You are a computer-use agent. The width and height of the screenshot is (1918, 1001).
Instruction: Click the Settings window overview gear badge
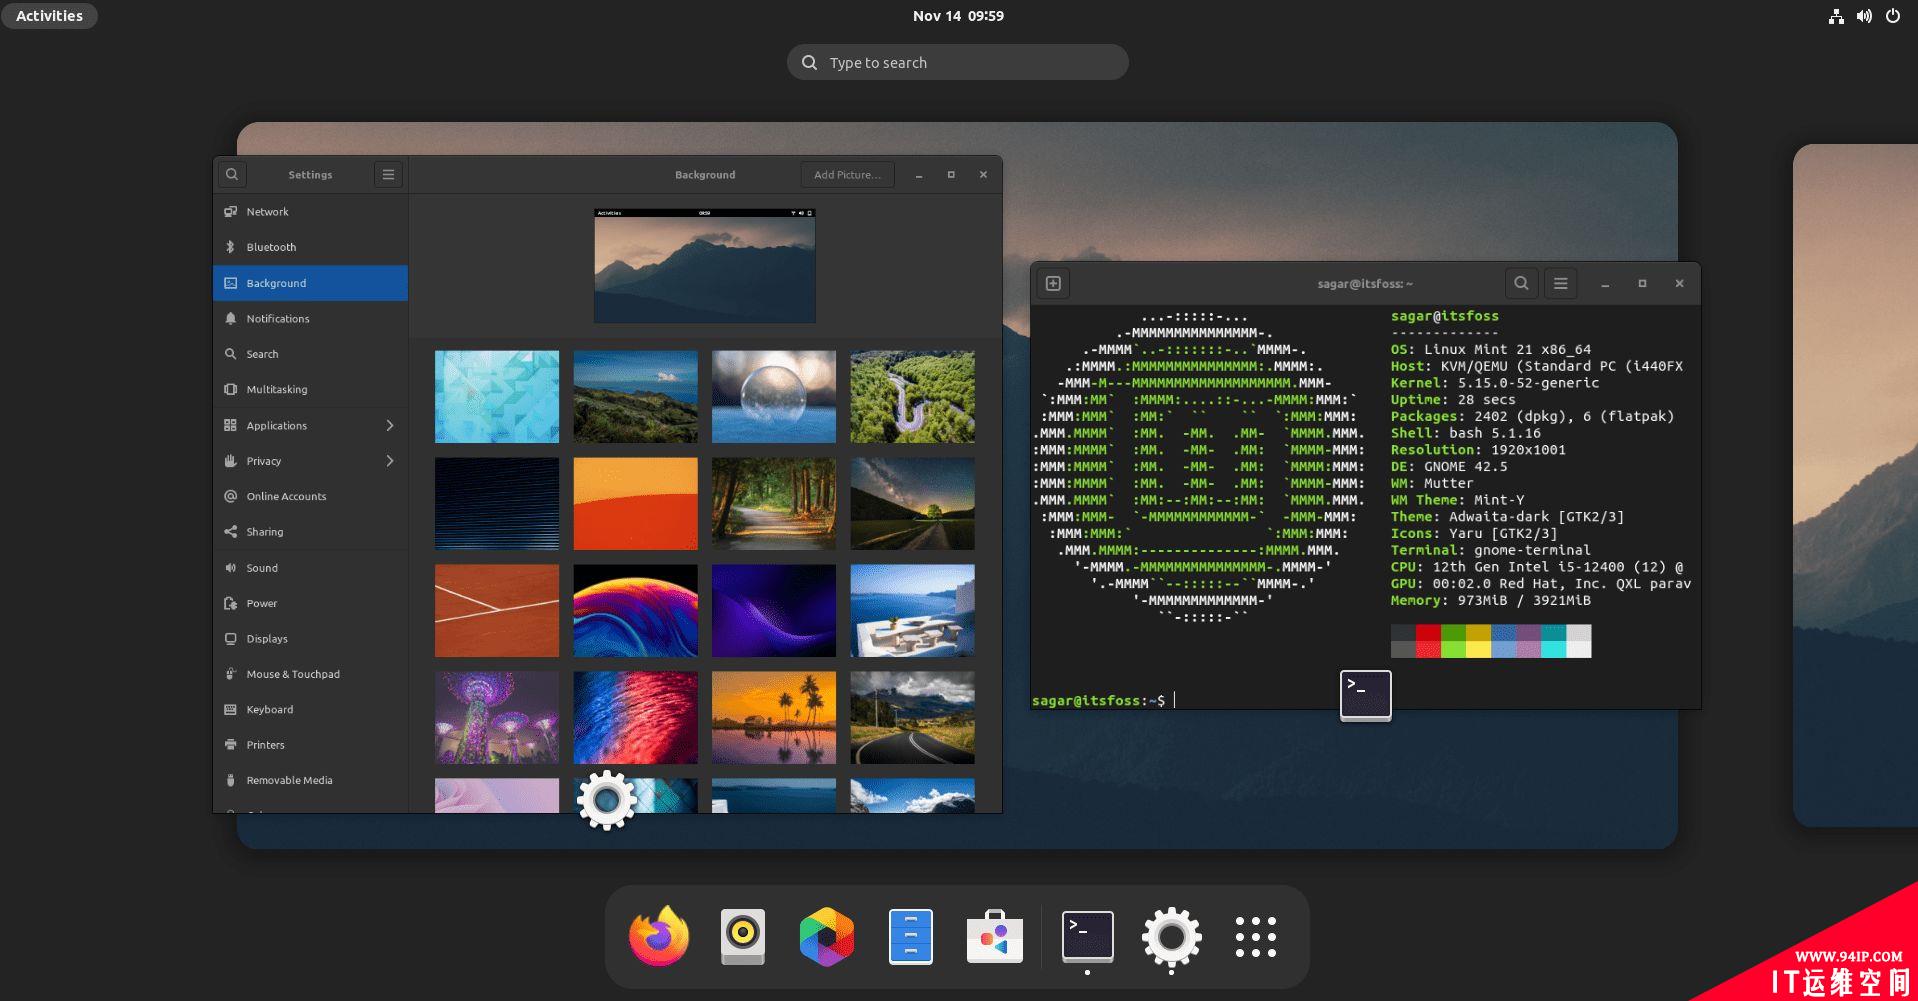pyautogui.click(x=607, y=800)
